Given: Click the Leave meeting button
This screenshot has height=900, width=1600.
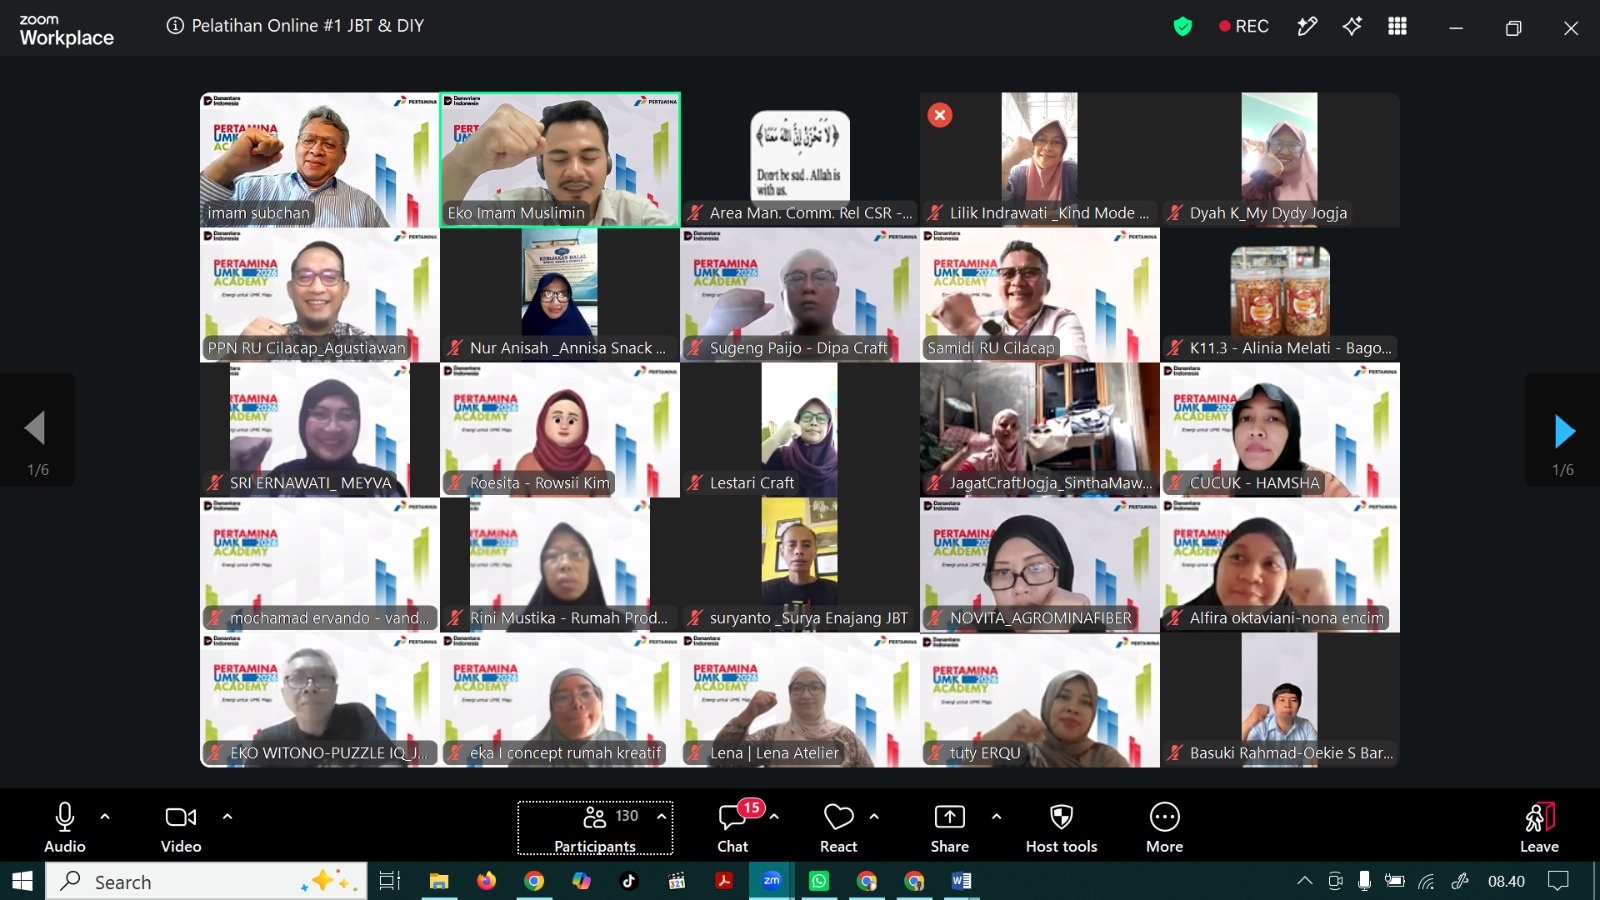Looking at the screenshot, I should (1539, 827).
